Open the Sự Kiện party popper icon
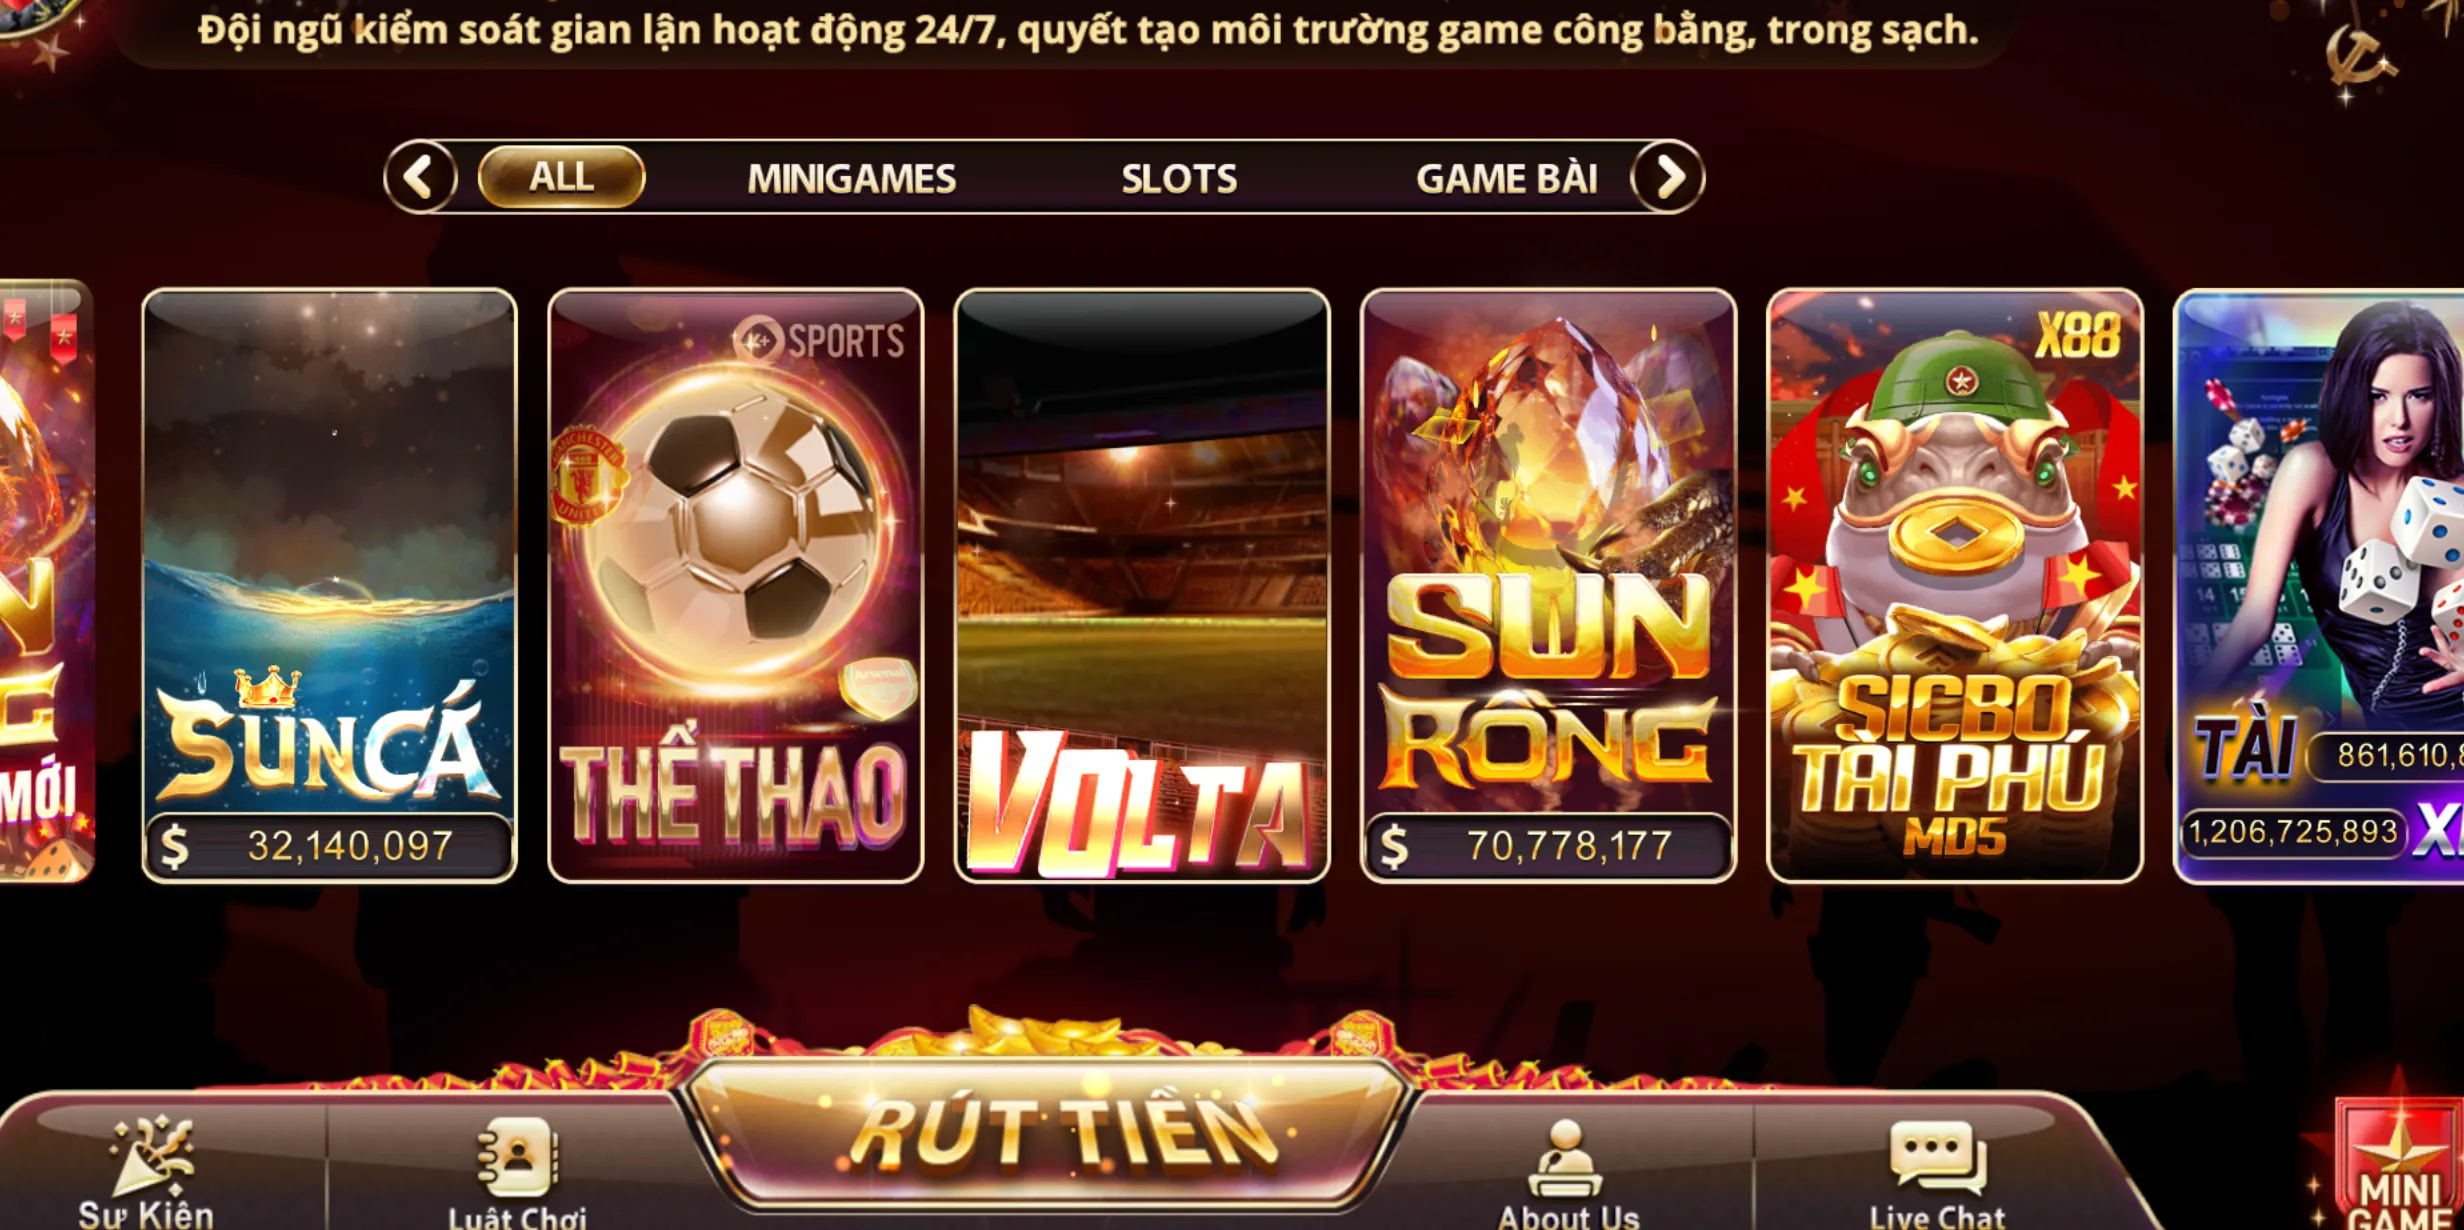 click(151, 1157)
